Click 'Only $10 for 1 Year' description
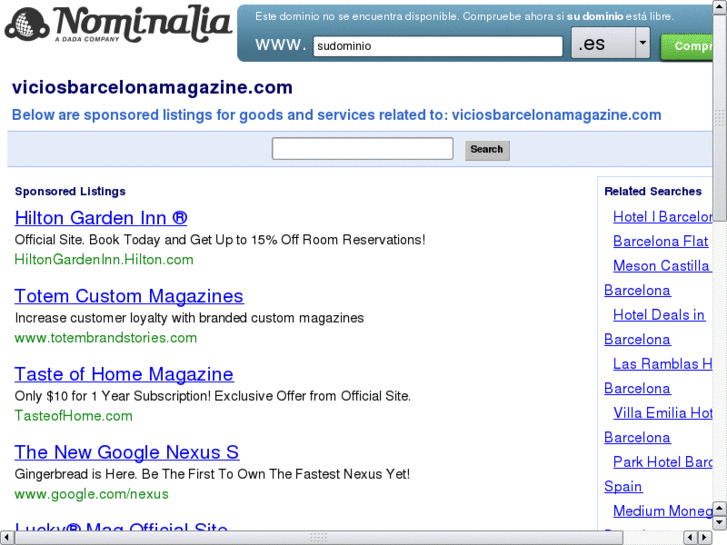The width and height of the screenshot is (727, 545). tap(213, 396)
